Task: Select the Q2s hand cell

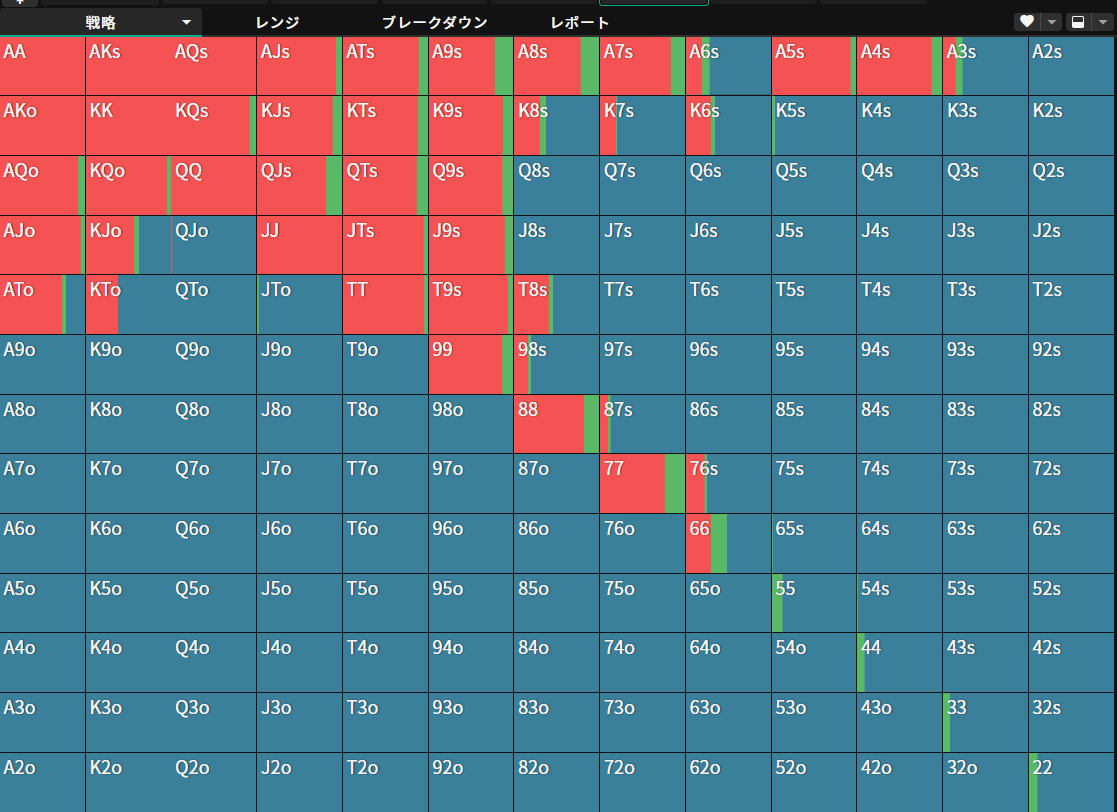Action: 1071,185
